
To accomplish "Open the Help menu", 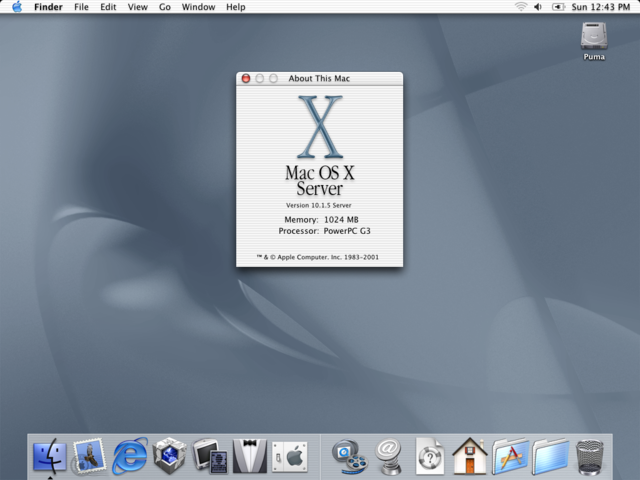I will 236,7.
